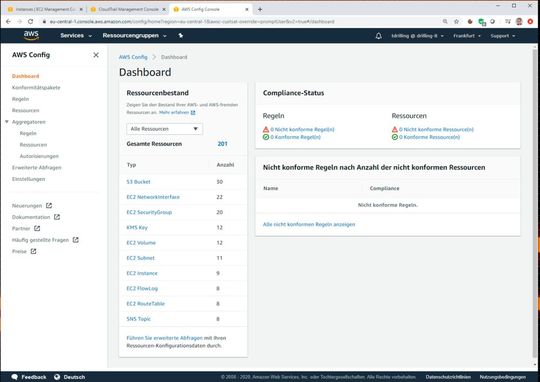Switch to the CloudTrail Management Console tab
540x382 pixels.
pyautogui.click(x=128, y=9)
